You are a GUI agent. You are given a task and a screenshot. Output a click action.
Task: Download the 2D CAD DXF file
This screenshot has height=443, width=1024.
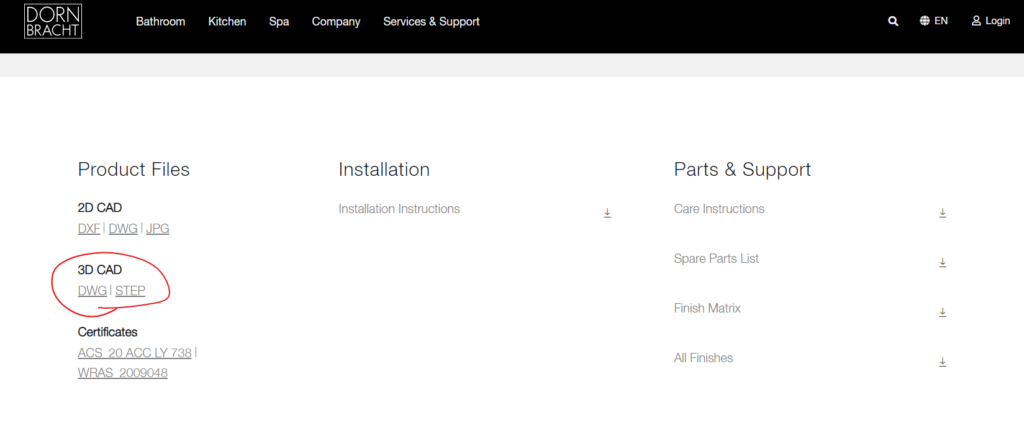89,229
